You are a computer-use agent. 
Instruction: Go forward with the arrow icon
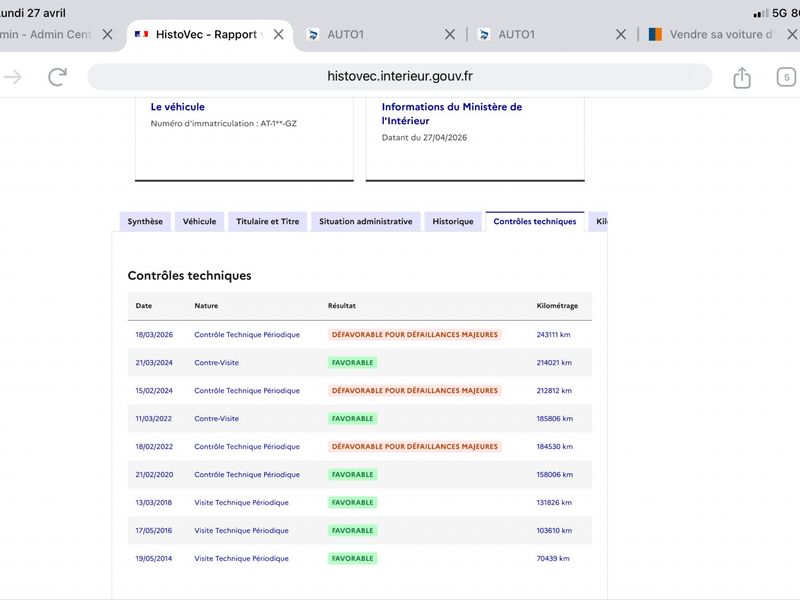pyautogui.click(x=13, y=77)
